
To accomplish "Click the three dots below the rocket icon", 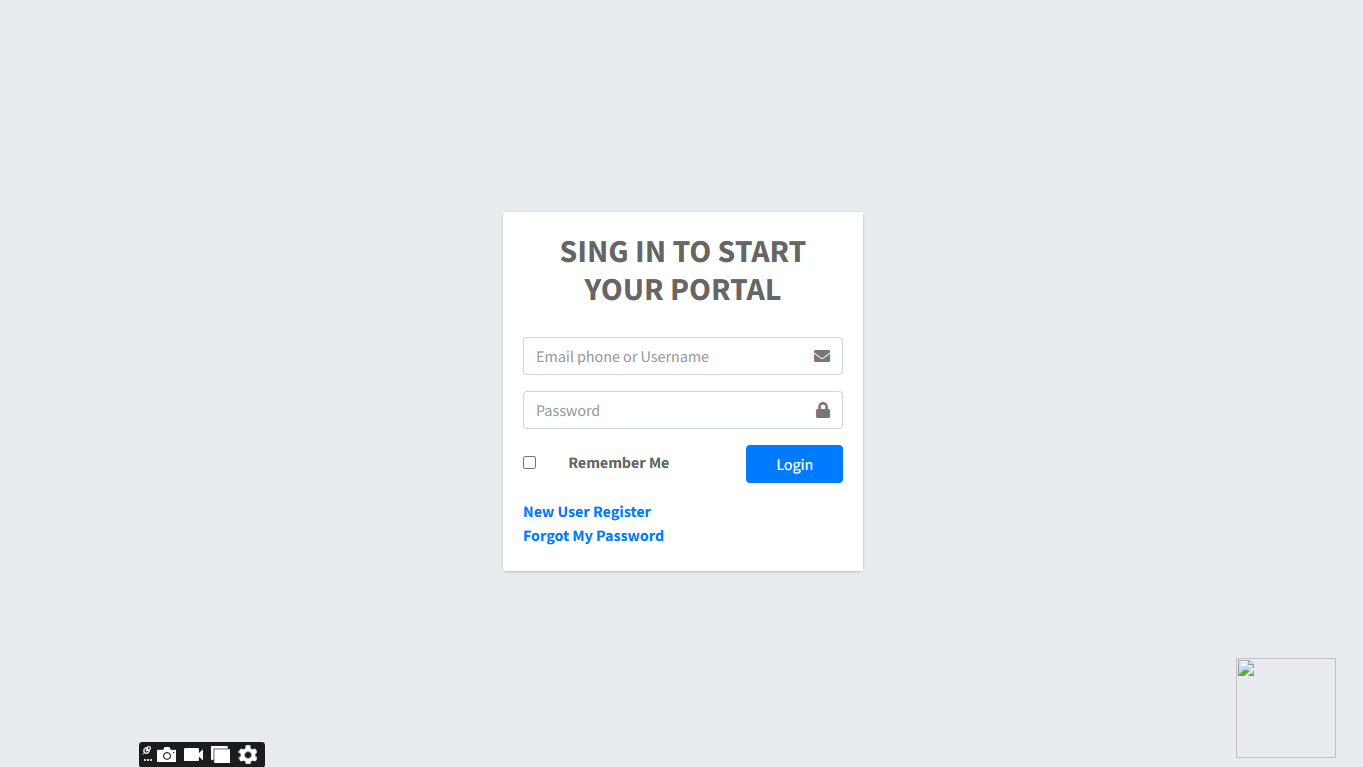I will click(148, 761).
